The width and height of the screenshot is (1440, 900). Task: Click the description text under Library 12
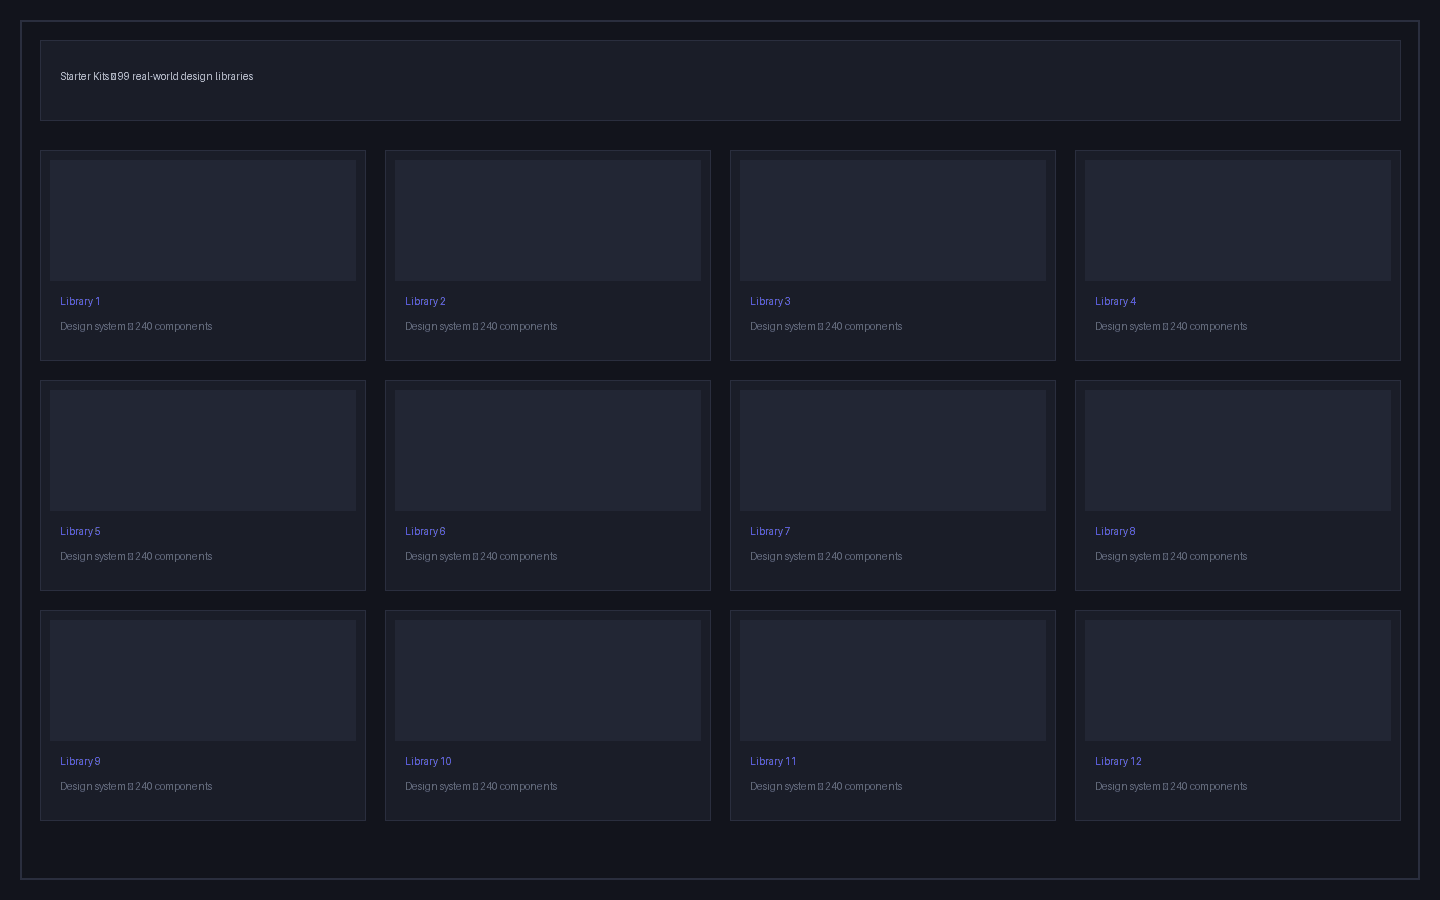1171,786
